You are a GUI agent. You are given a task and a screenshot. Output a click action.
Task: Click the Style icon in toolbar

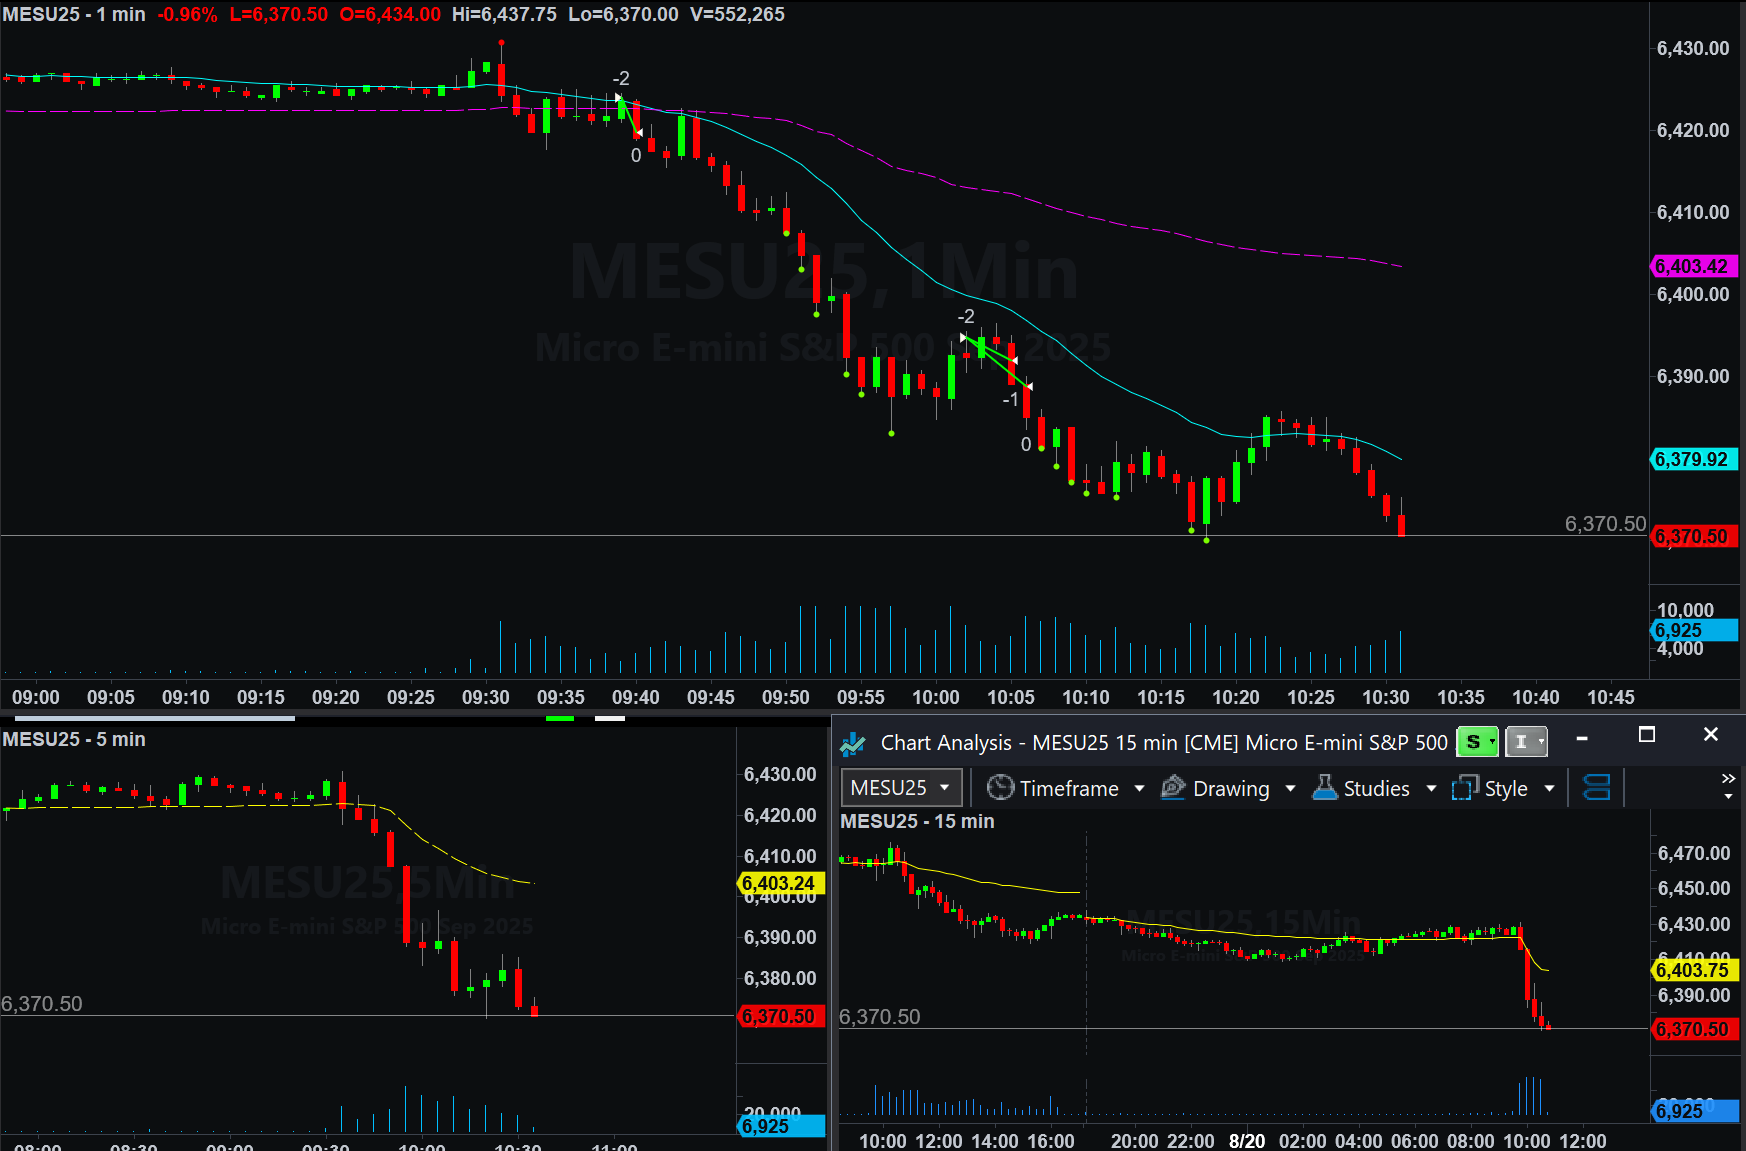[1465, 788]
